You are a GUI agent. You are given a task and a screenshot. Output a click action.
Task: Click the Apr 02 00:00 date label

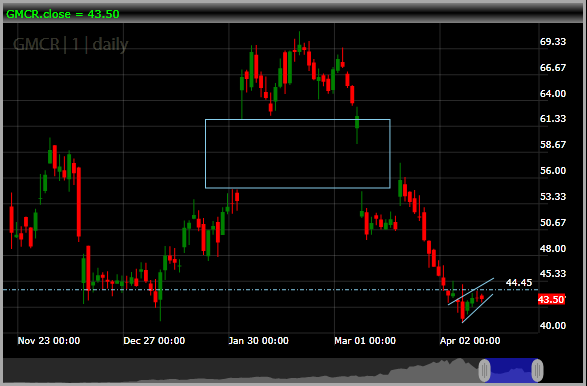coord(470,341)
